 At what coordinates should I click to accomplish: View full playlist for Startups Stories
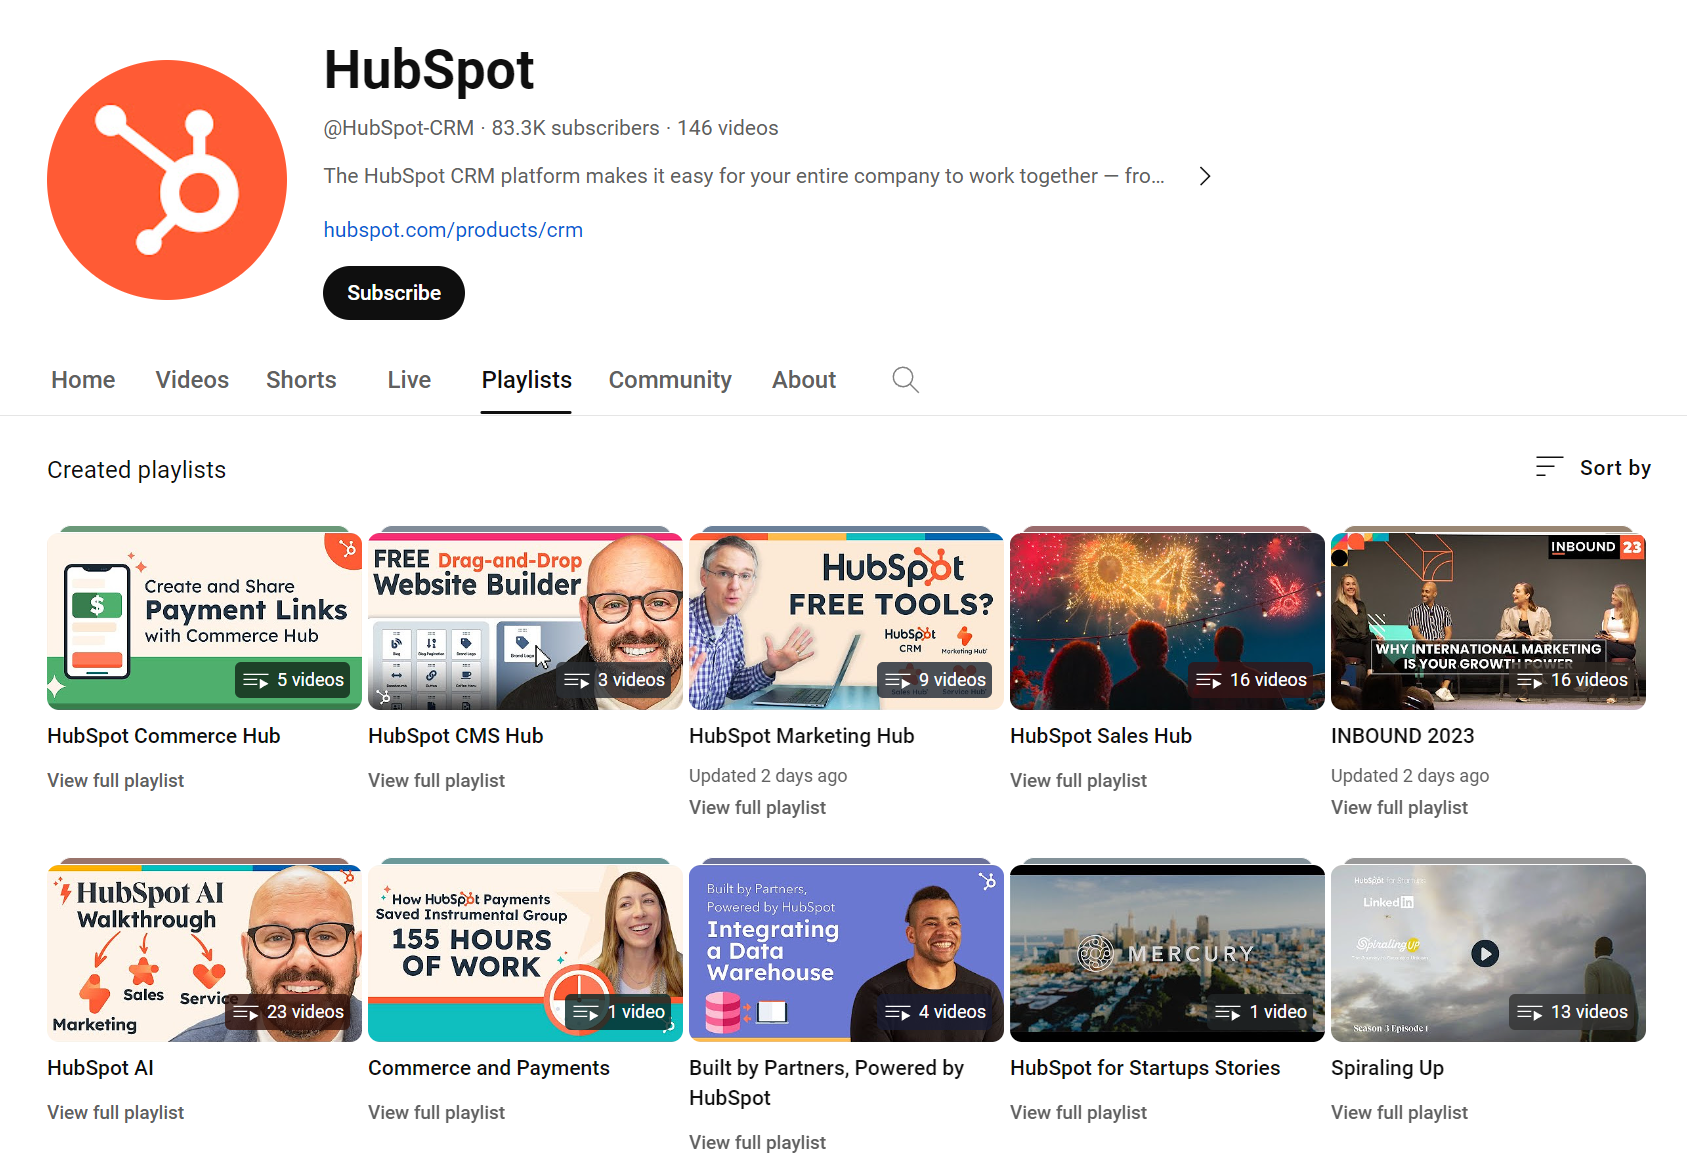pos(1078,1113)
